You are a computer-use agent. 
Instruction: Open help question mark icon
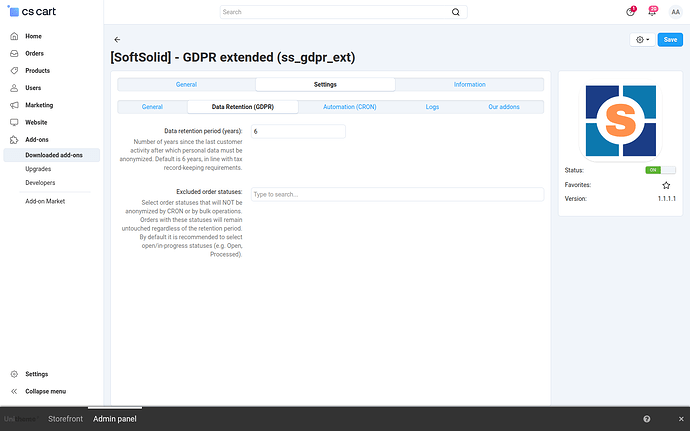(x=646, y=419)
